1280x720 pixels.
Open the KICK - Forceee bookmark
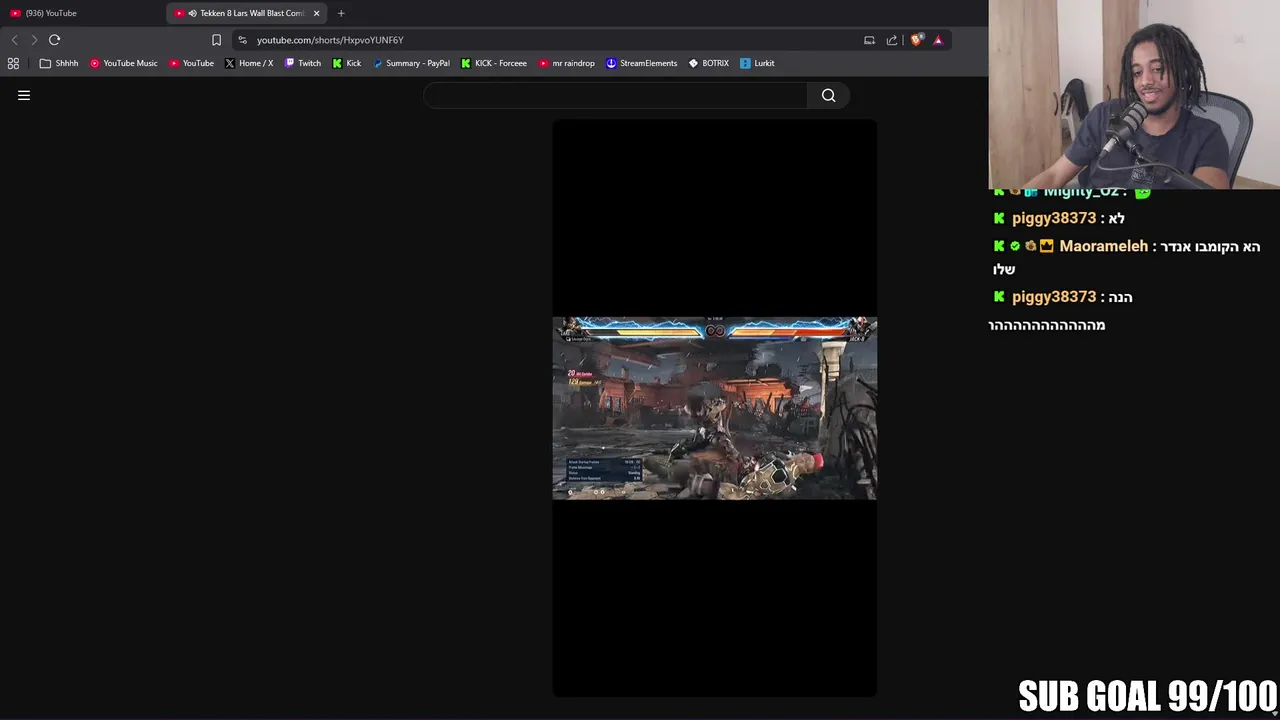[x=494, y=63]
